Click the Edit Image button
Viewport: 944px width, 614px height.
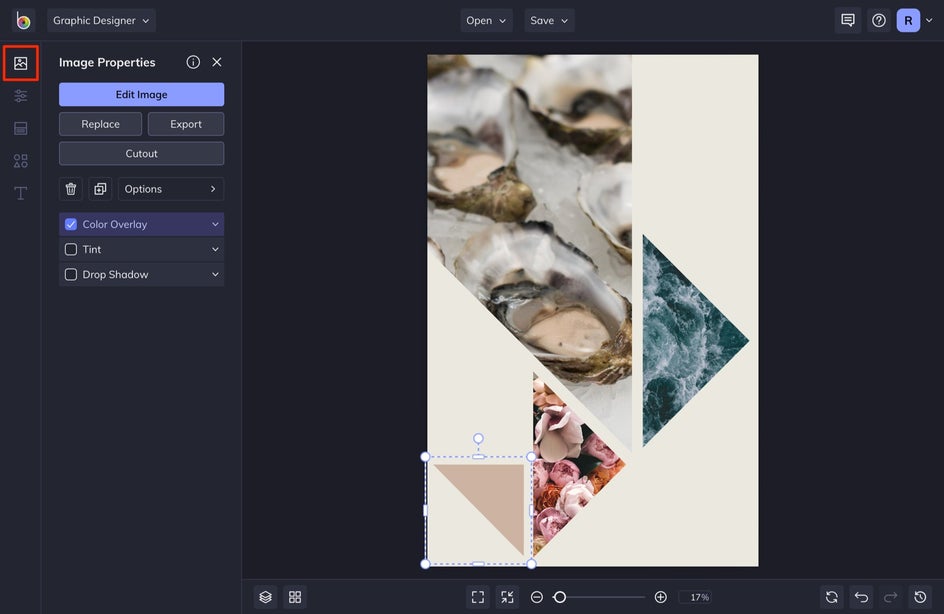[141, 95]
